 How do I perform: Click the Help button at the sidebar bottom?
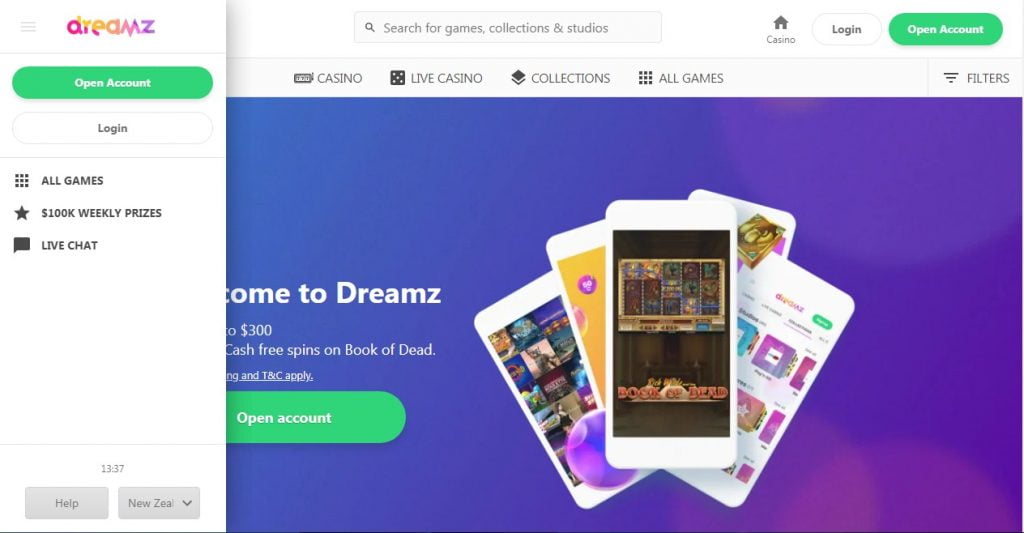67,503
